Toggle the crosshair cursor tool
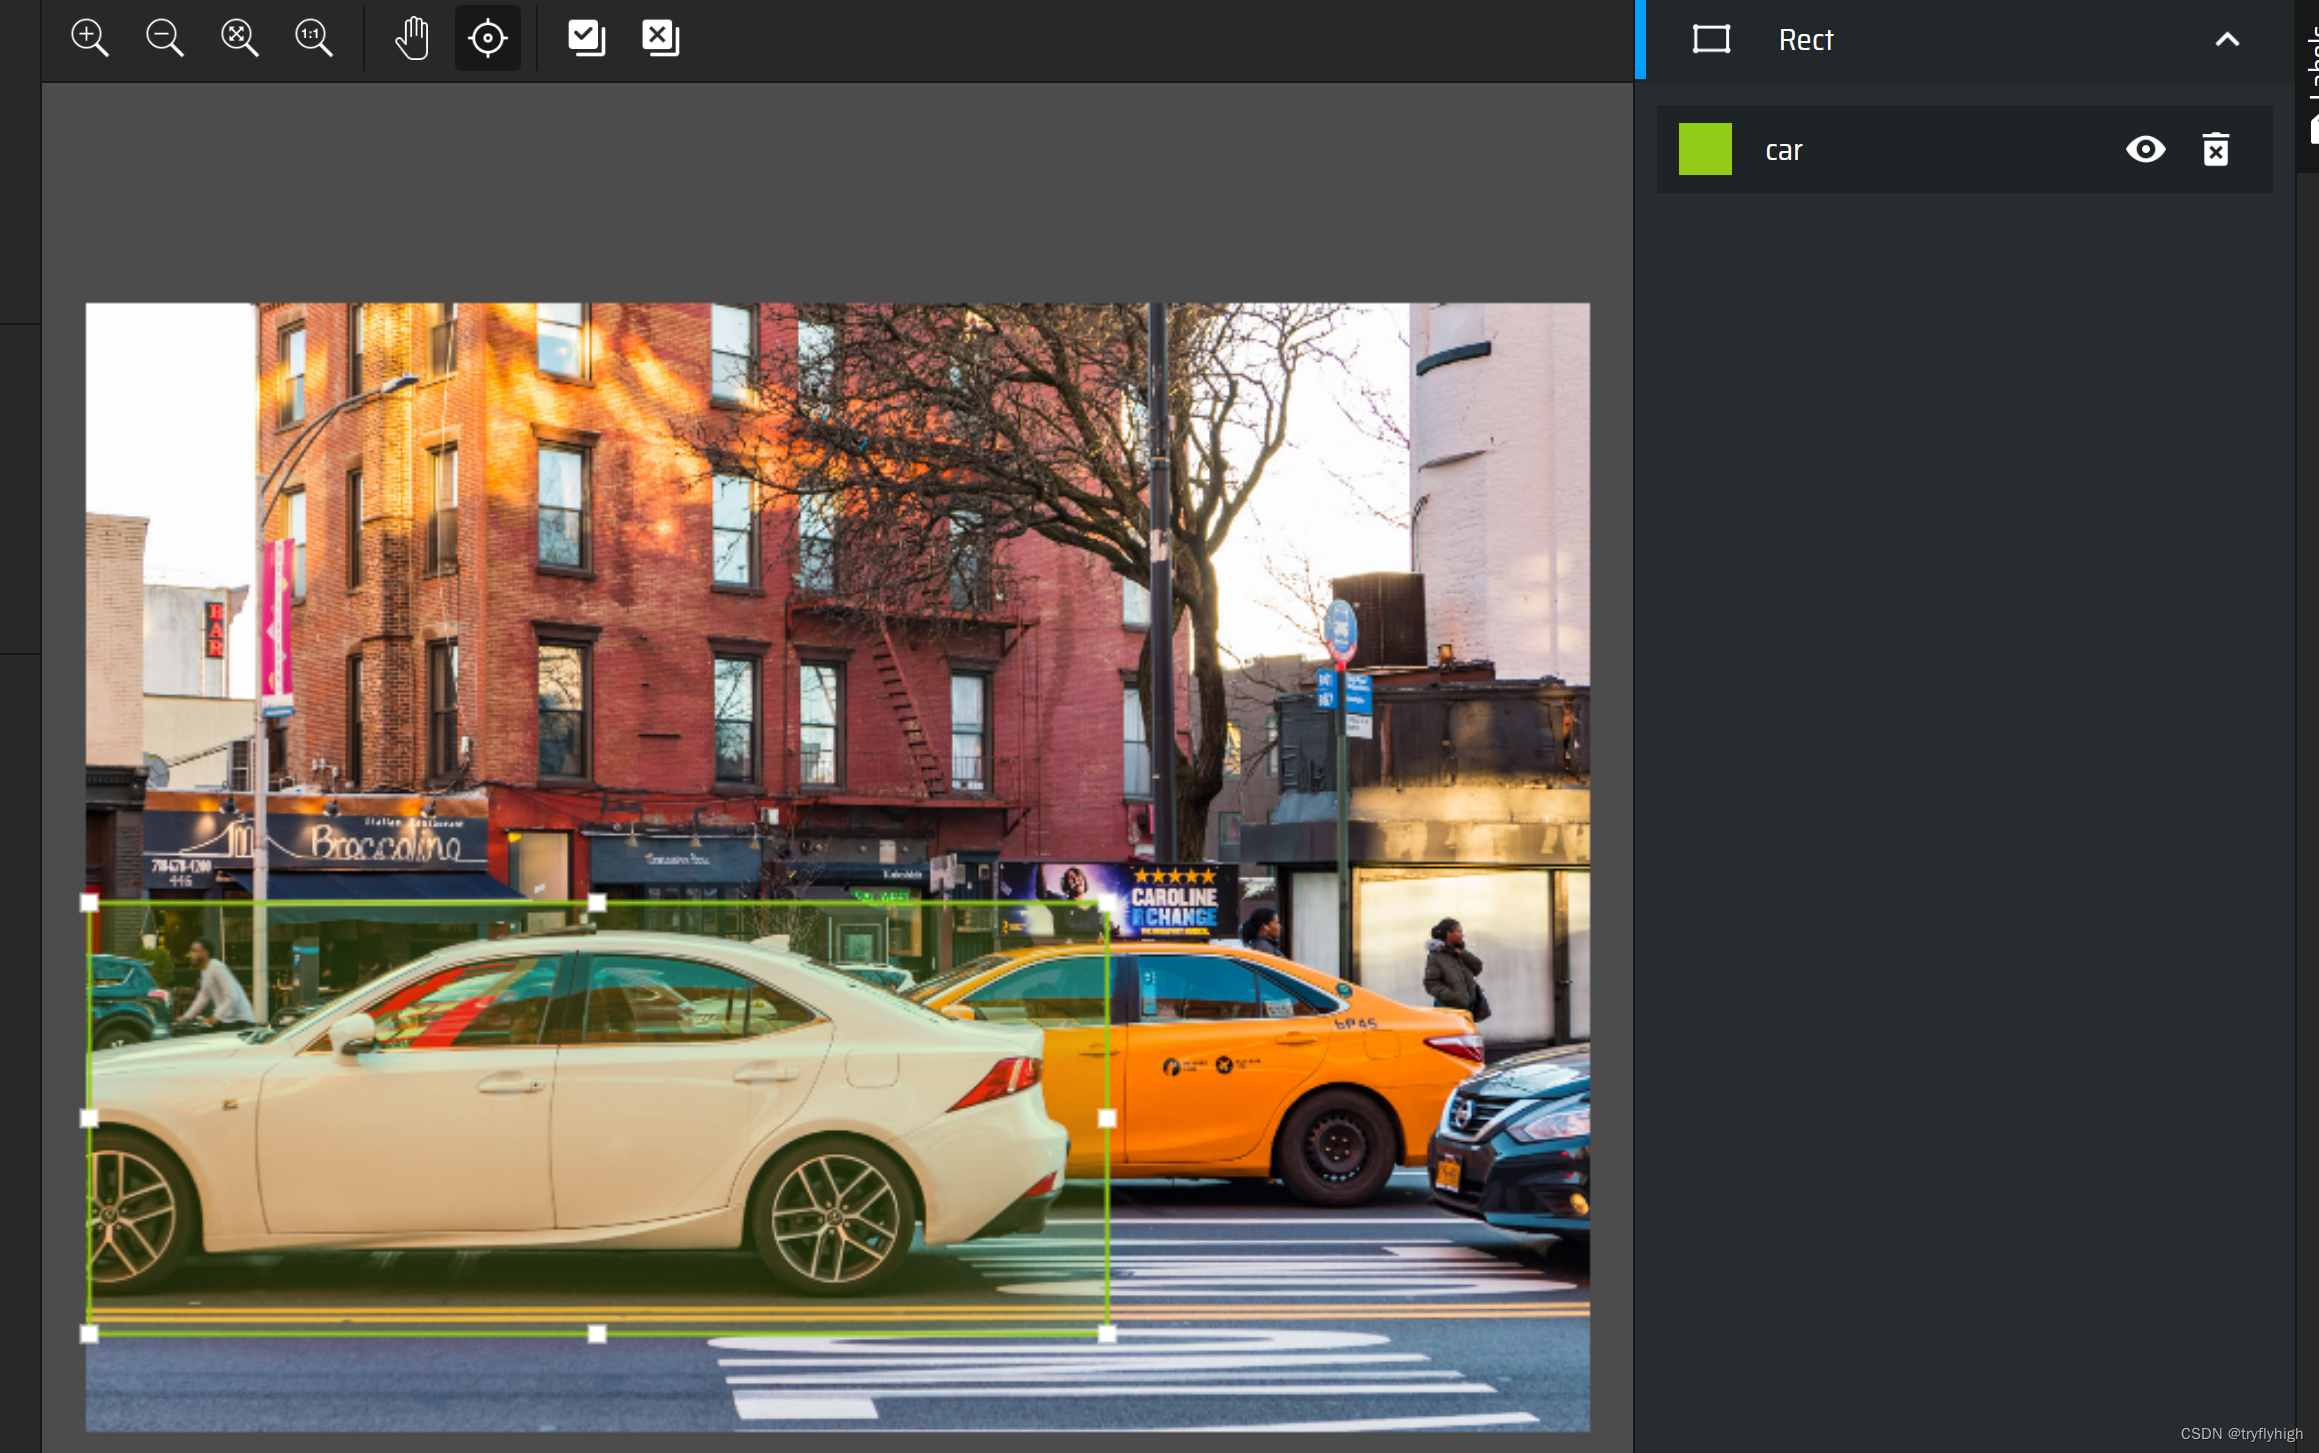Viewport: 2319px width, 1453px height. coord(488,39)
